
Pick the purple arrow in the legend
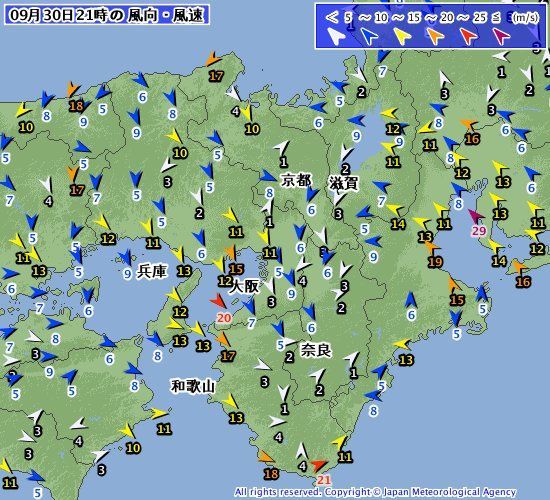point(502,36)
